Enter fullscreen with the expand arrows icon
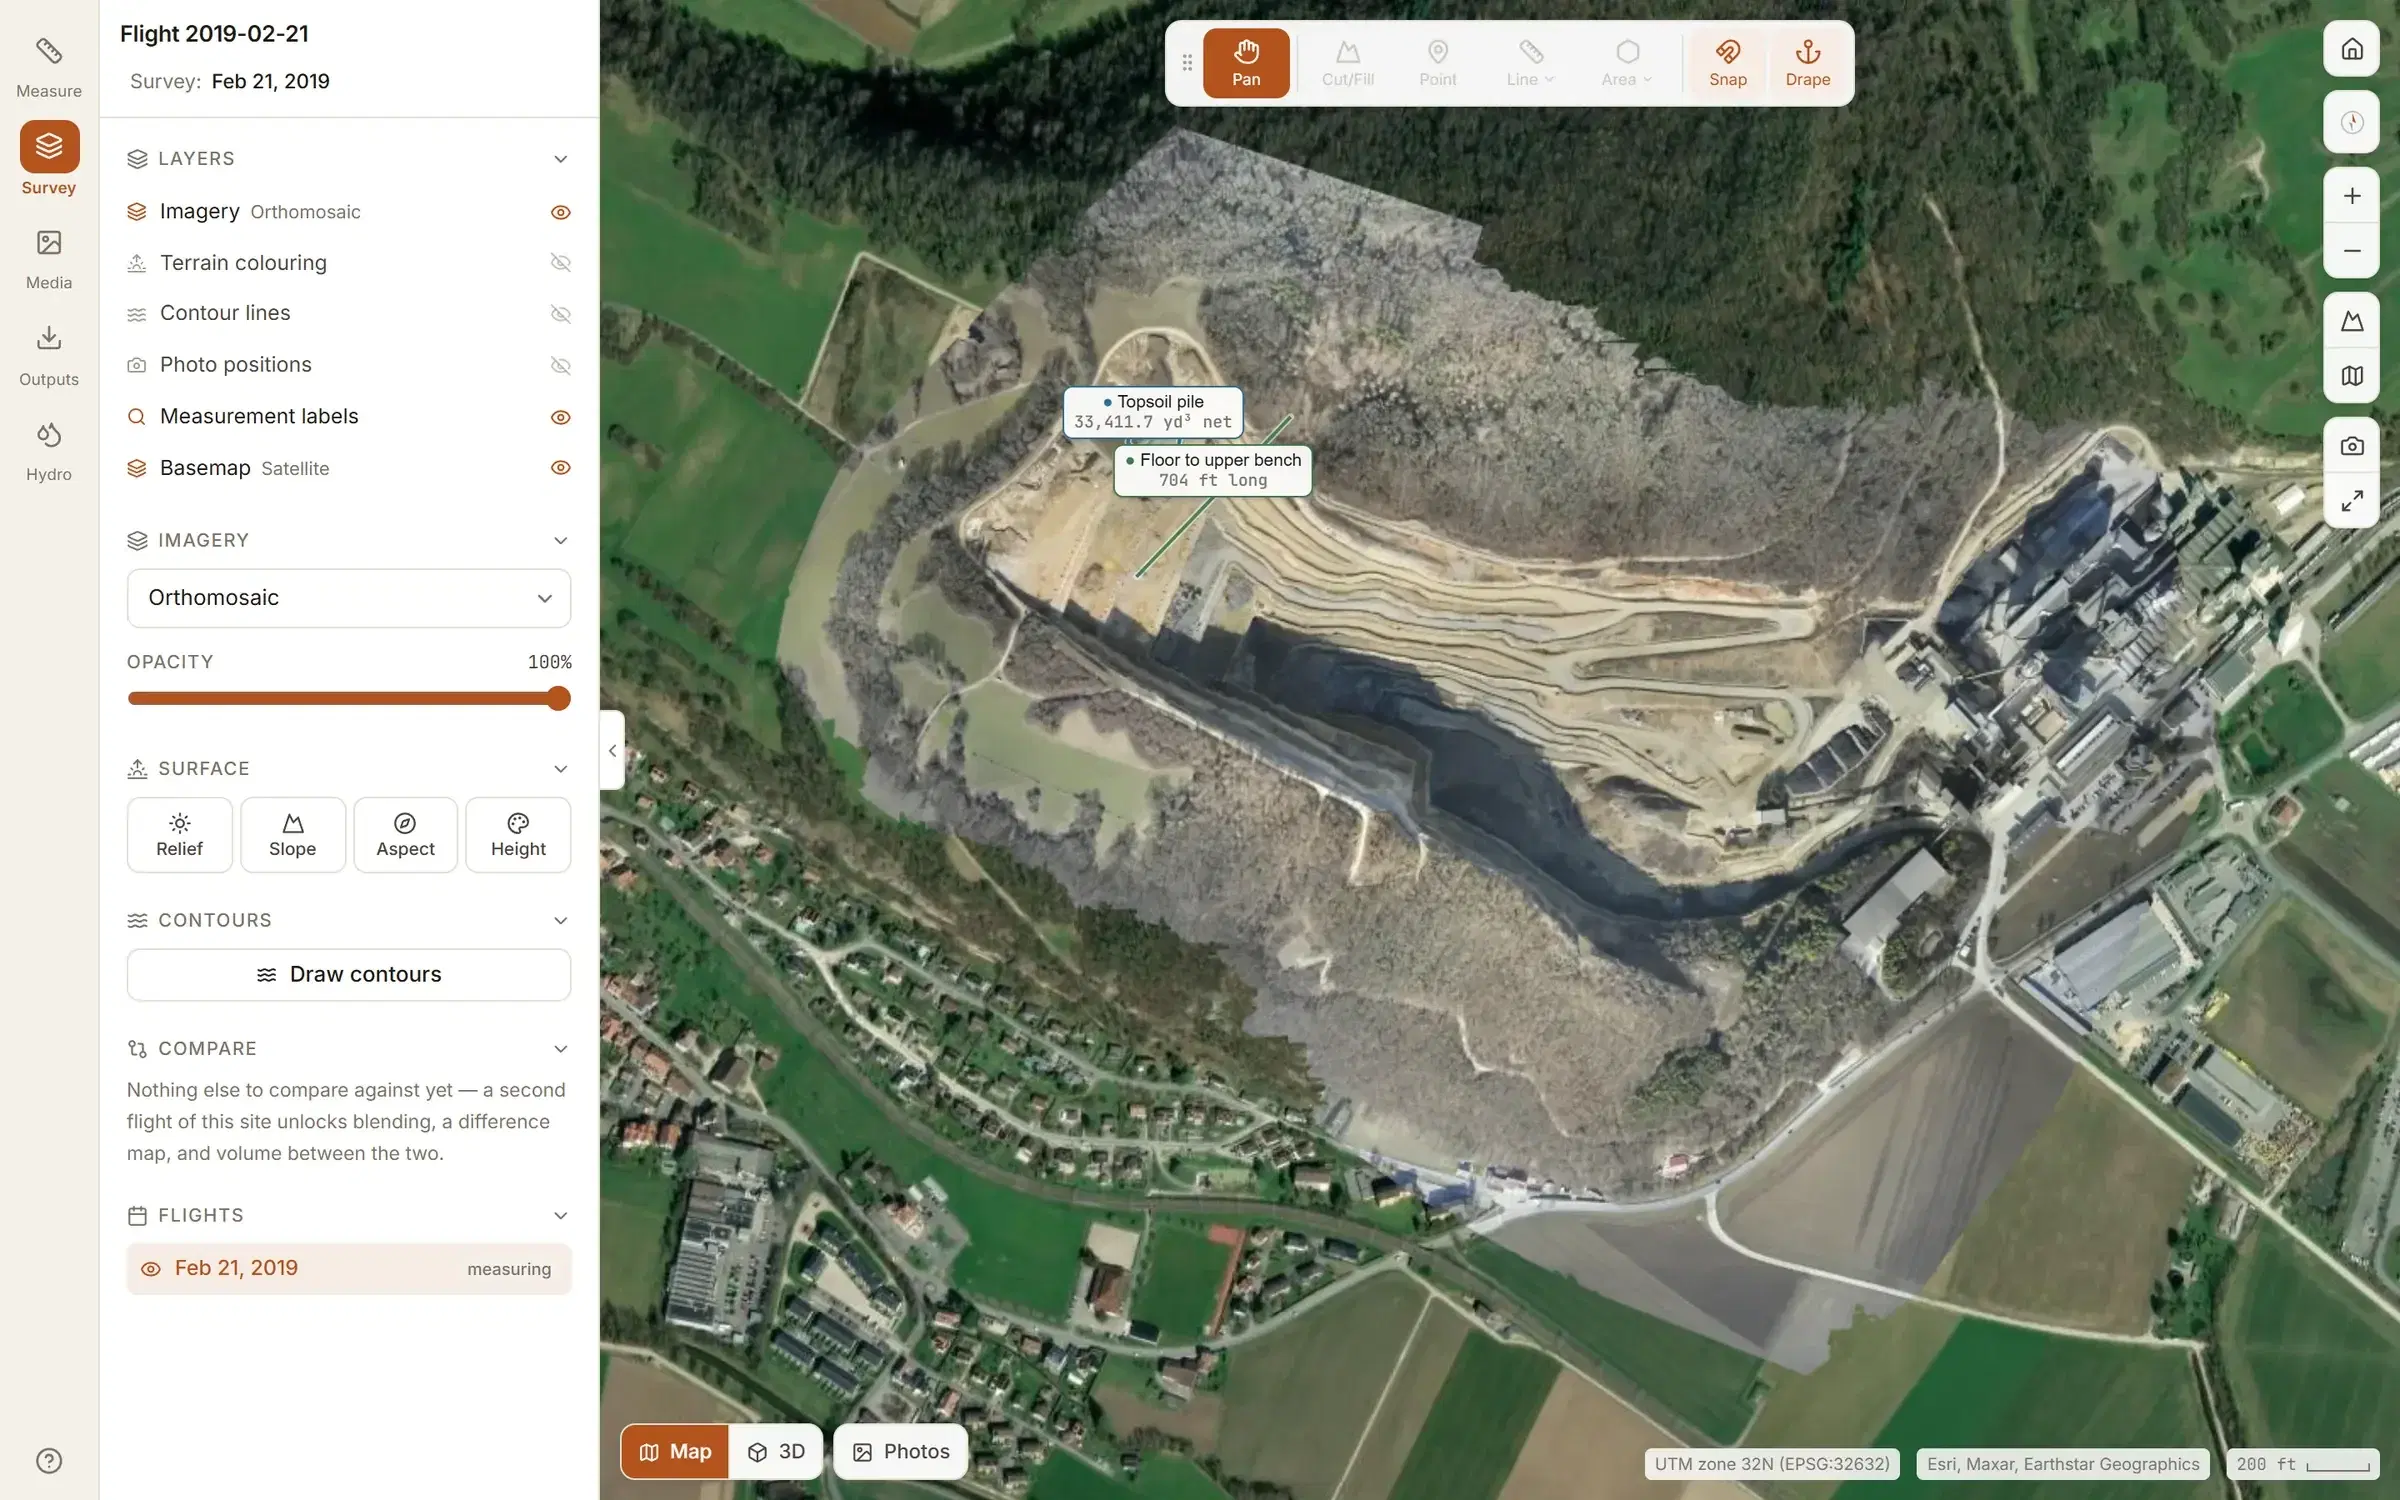The image size is (2400, 1500). pos(2352,500)
